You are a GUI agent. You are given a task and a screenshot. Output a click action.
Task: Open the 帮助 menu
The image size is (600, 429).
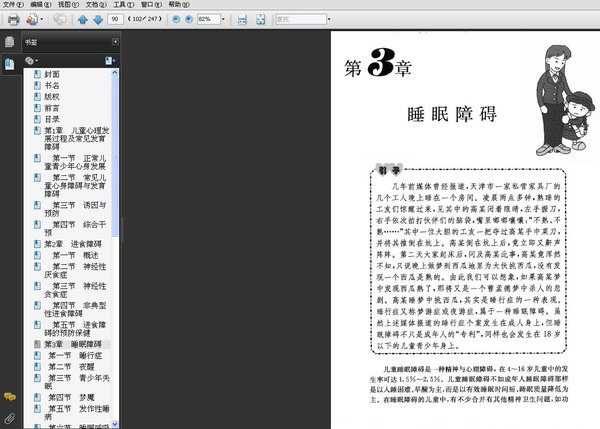pyautogui.click(x=179, y=5)
